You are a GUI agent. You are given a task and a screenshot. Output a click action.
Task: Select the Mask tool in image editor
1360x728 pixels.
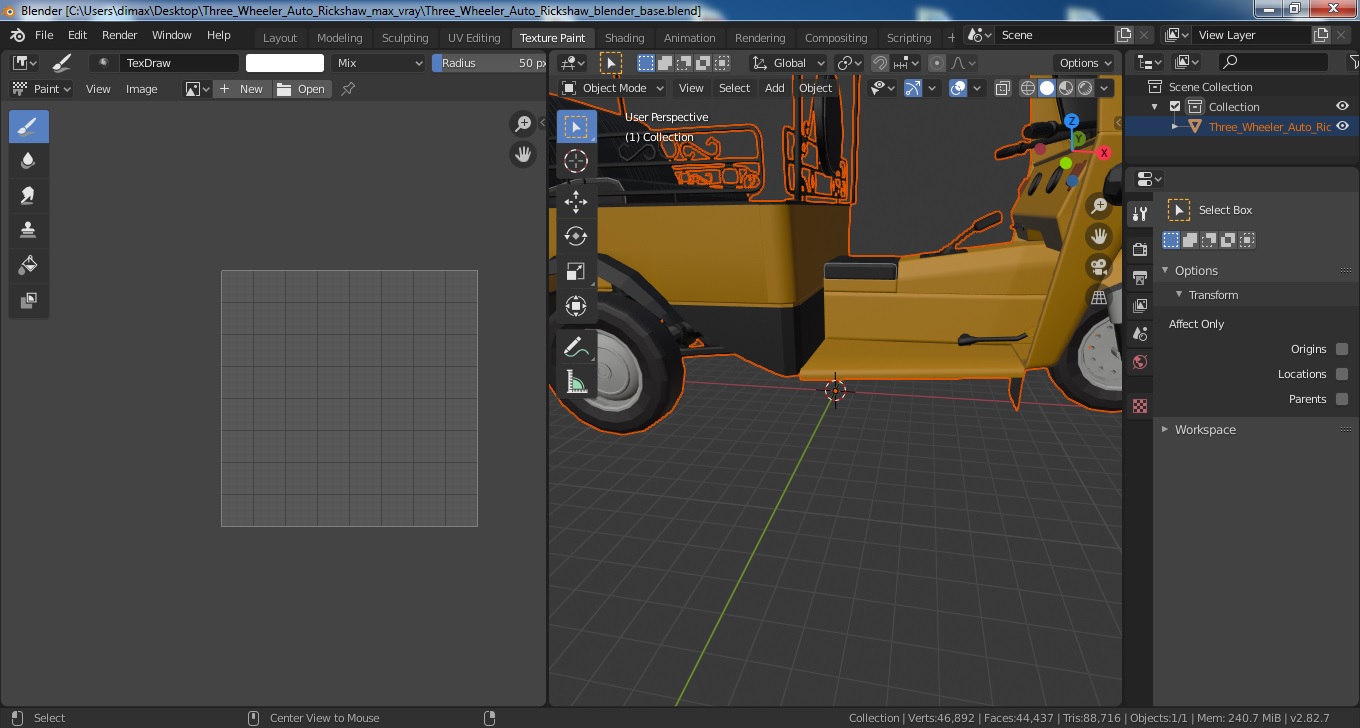[29, 300]
